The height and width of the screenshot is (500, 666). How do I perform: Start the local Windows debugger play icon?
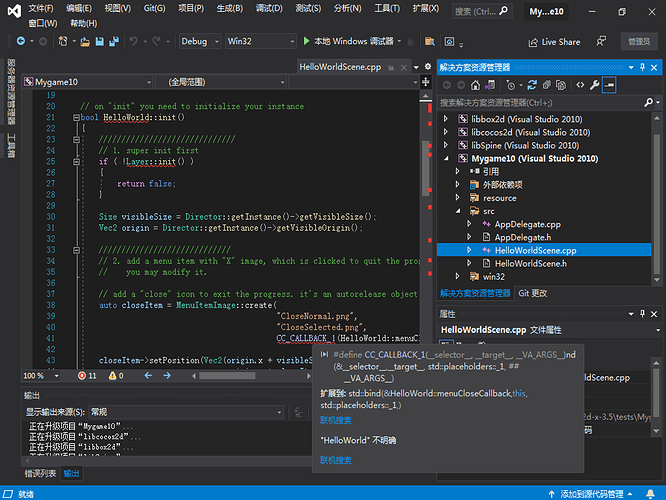pyautogui.click(x=304, y=42)
